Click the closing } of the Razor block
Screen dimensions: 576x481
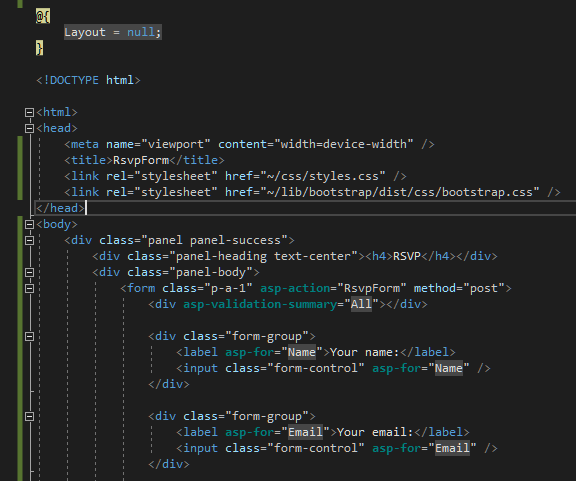coord(39,49)
